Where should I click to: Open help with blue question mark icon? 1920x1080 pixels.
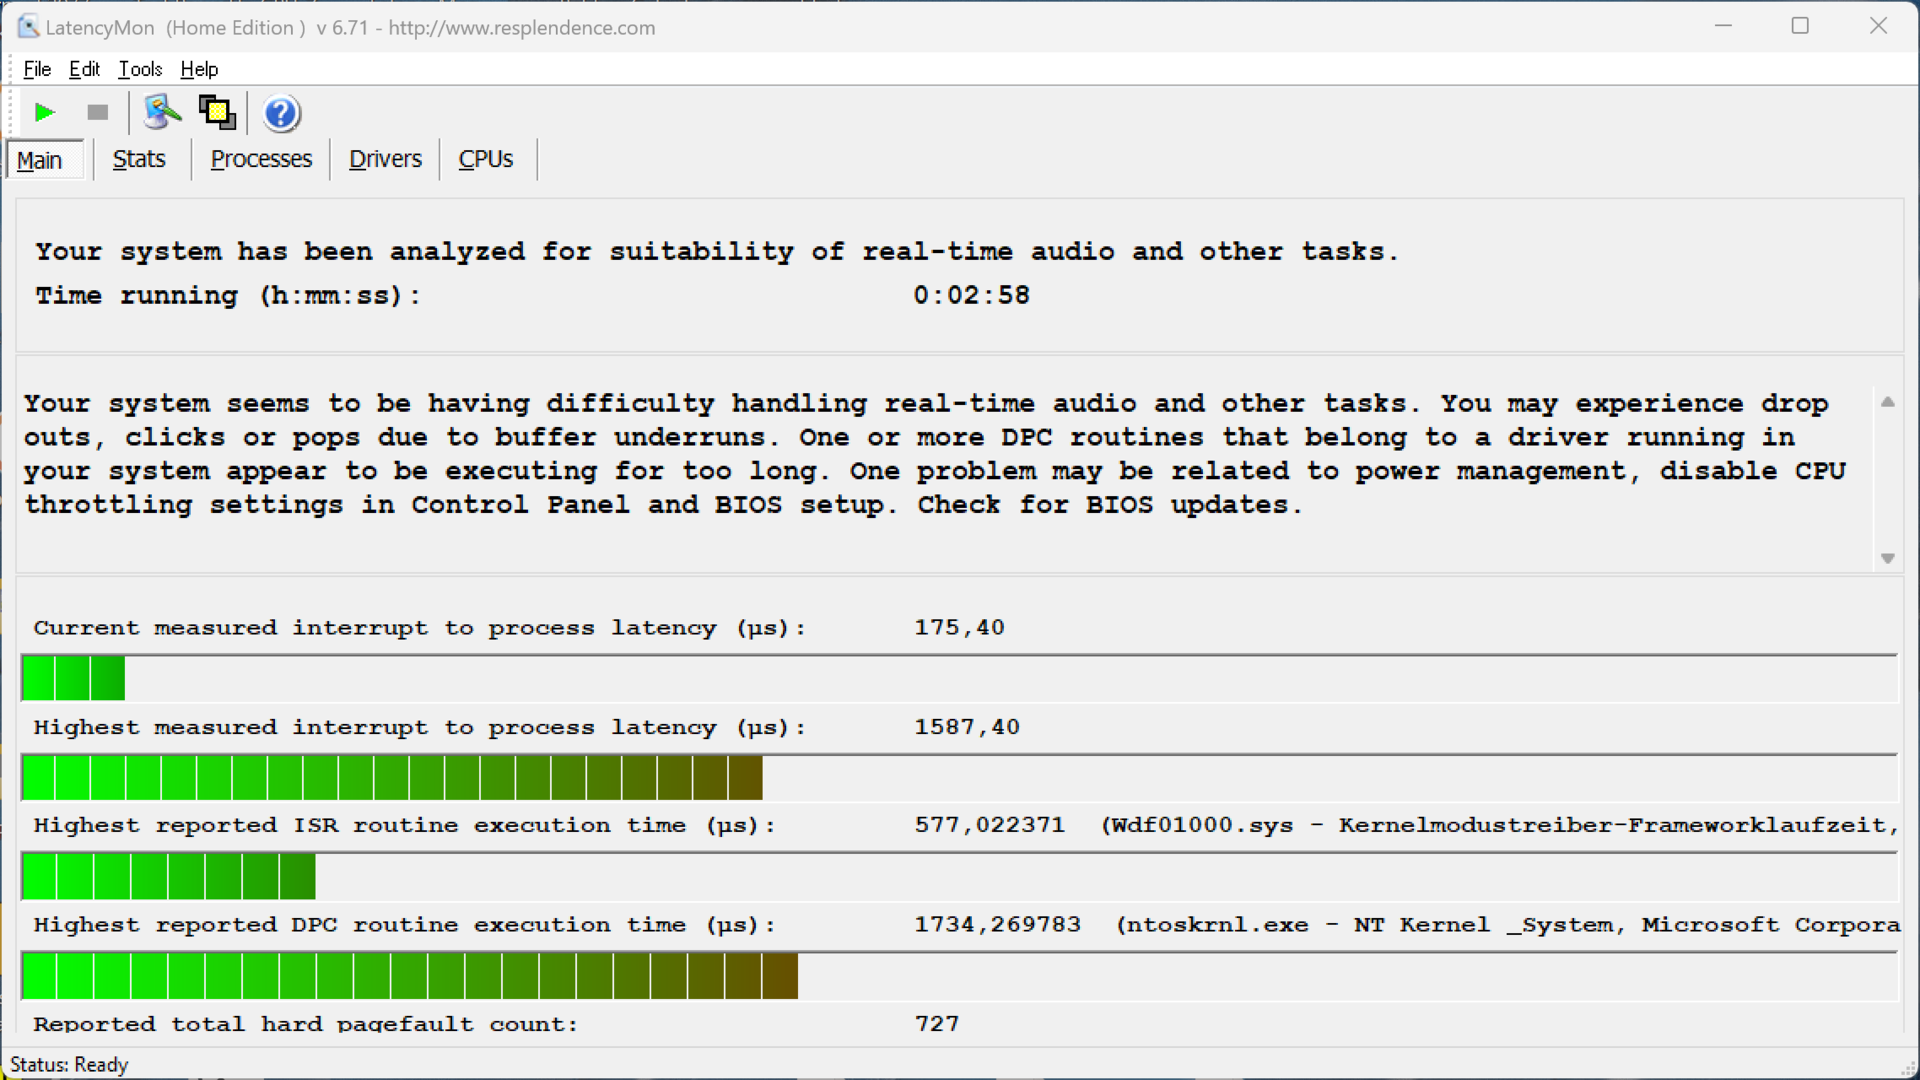click(x=281, y=113)
